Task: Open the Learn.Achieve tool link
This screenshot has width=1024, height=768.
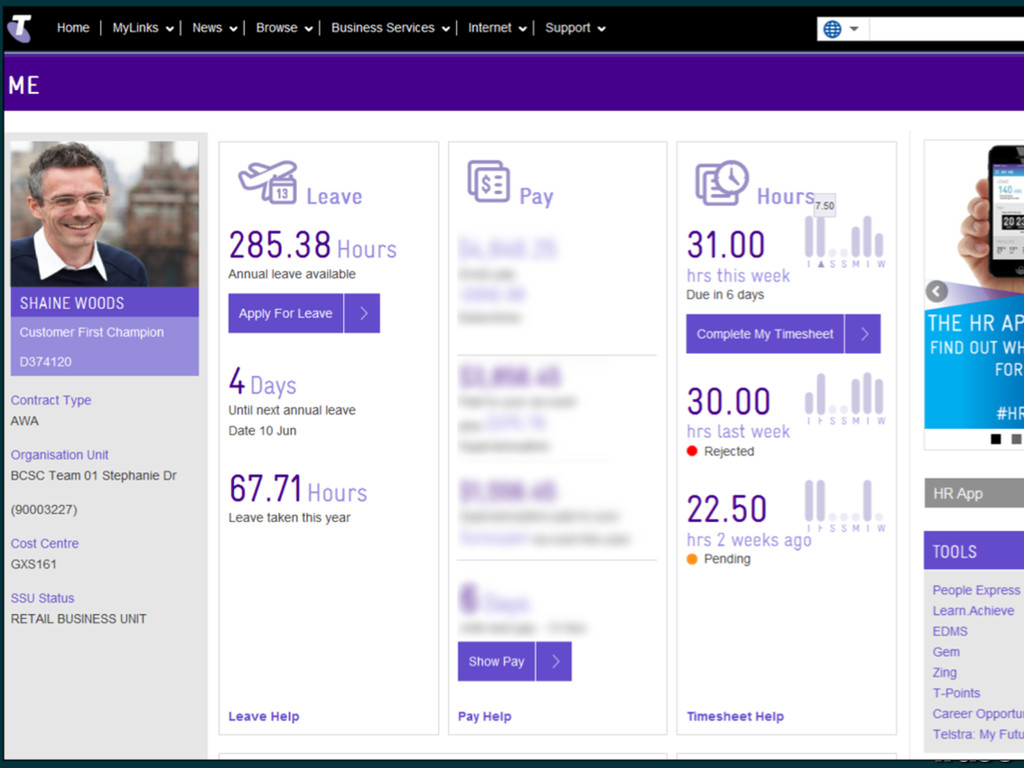Action: (x=973, y=611)
